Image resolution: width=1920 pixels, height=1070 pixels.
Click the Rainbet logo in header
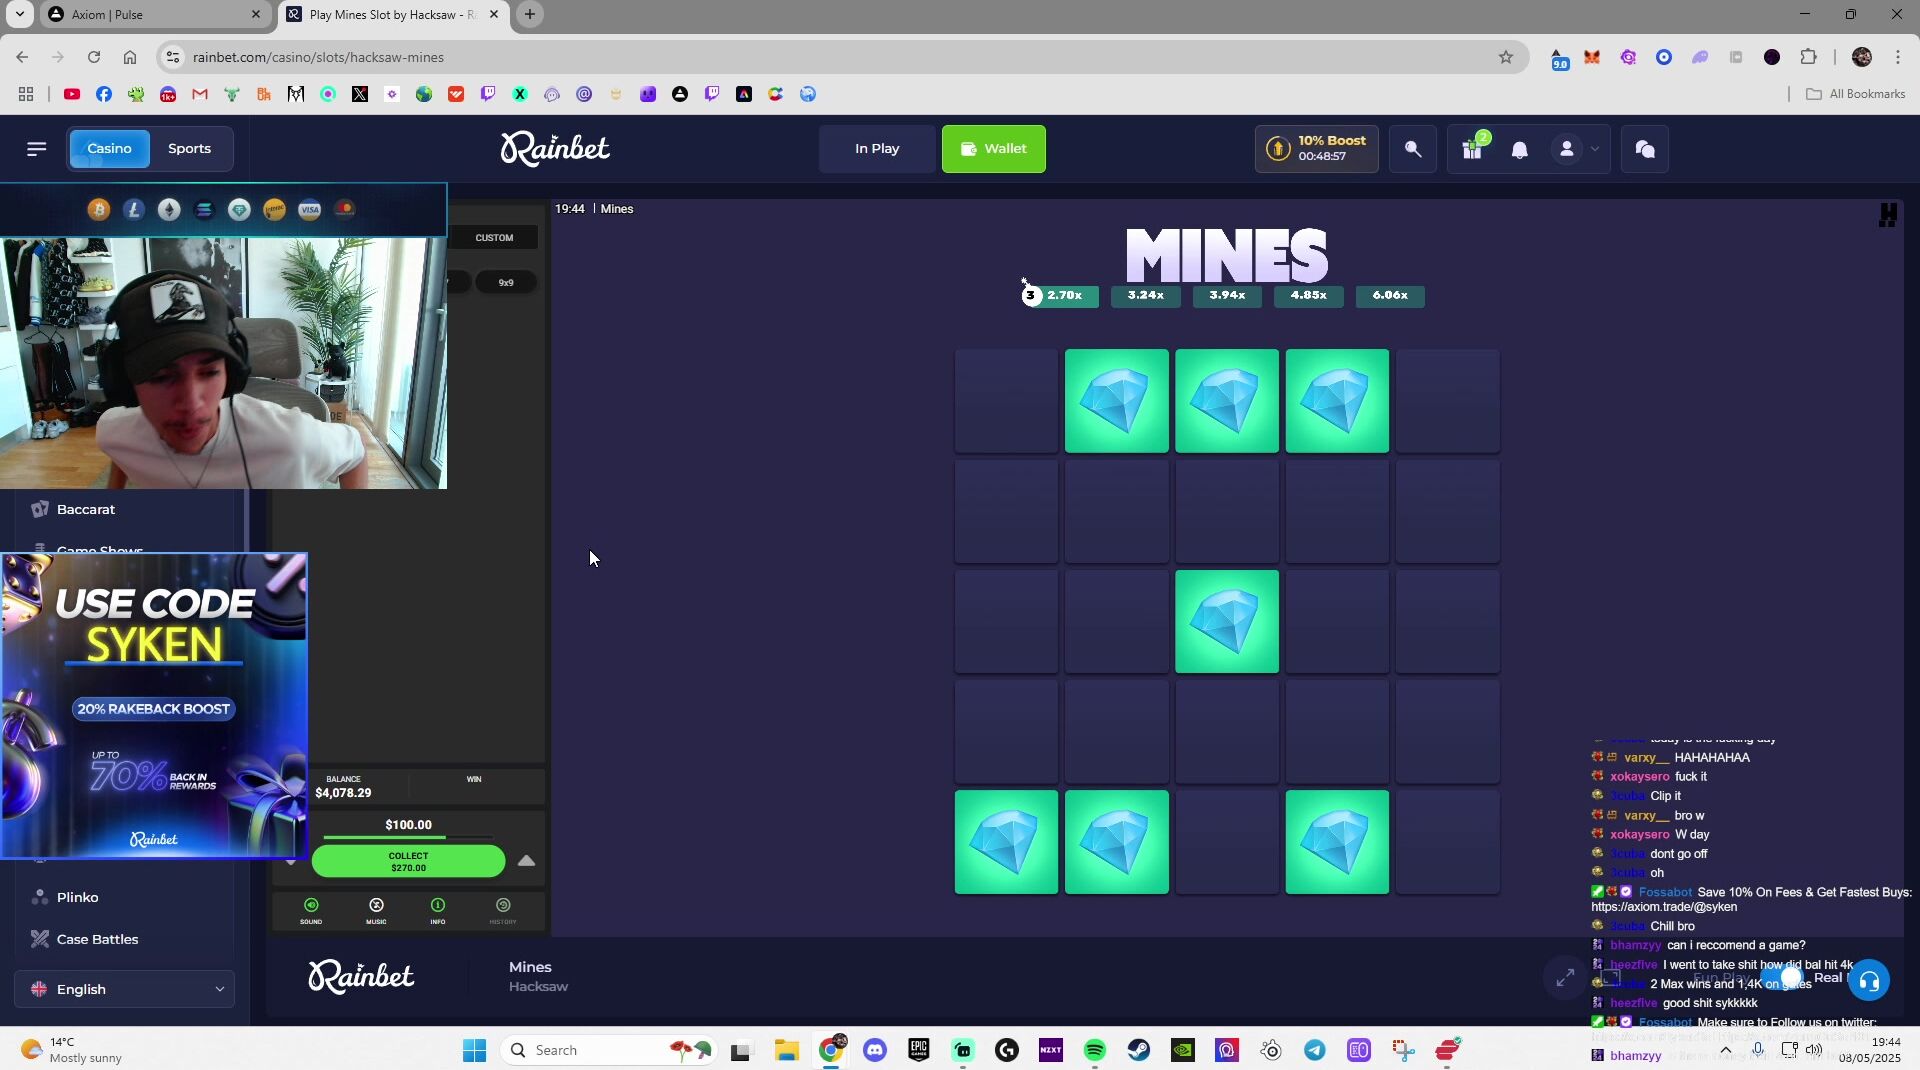pos(555,149)
